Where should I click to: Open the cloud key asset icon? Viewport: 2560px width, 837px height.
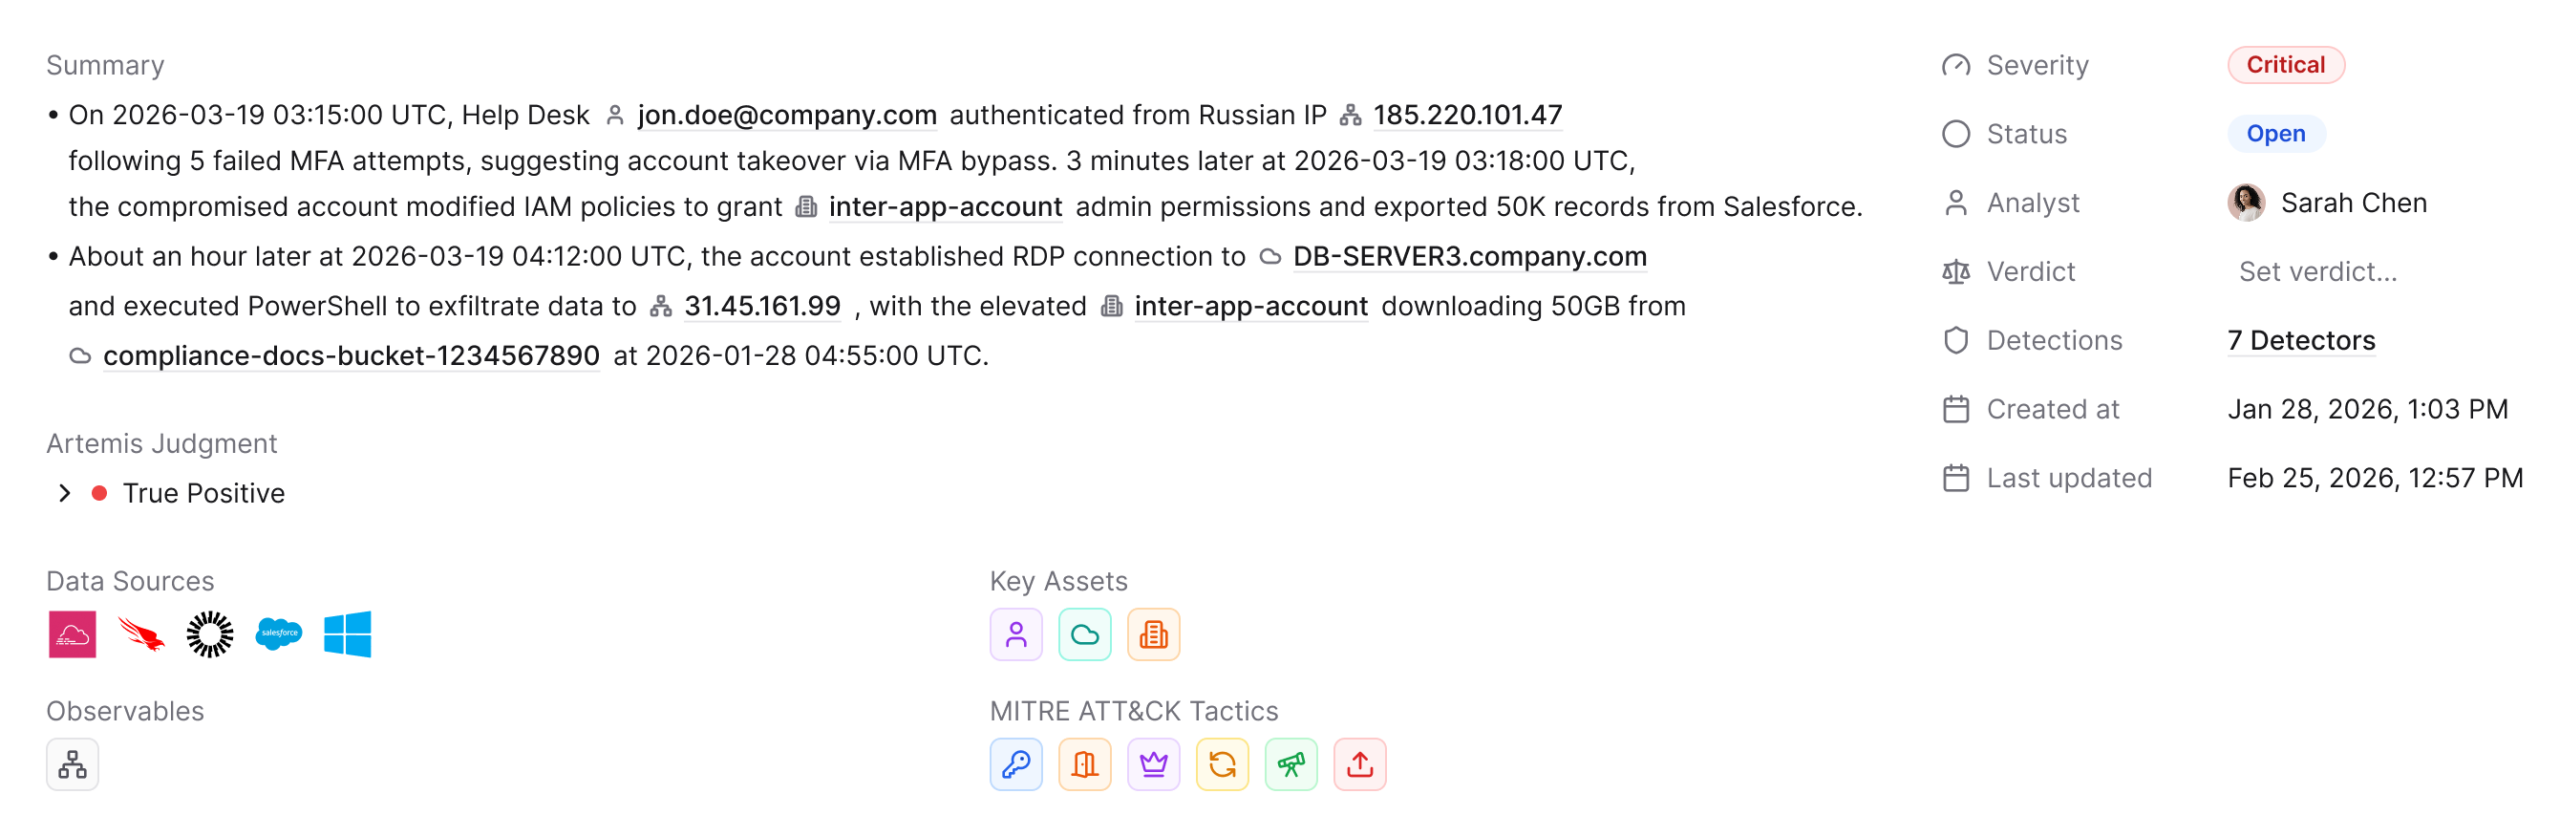click(x=1084, y=634)
